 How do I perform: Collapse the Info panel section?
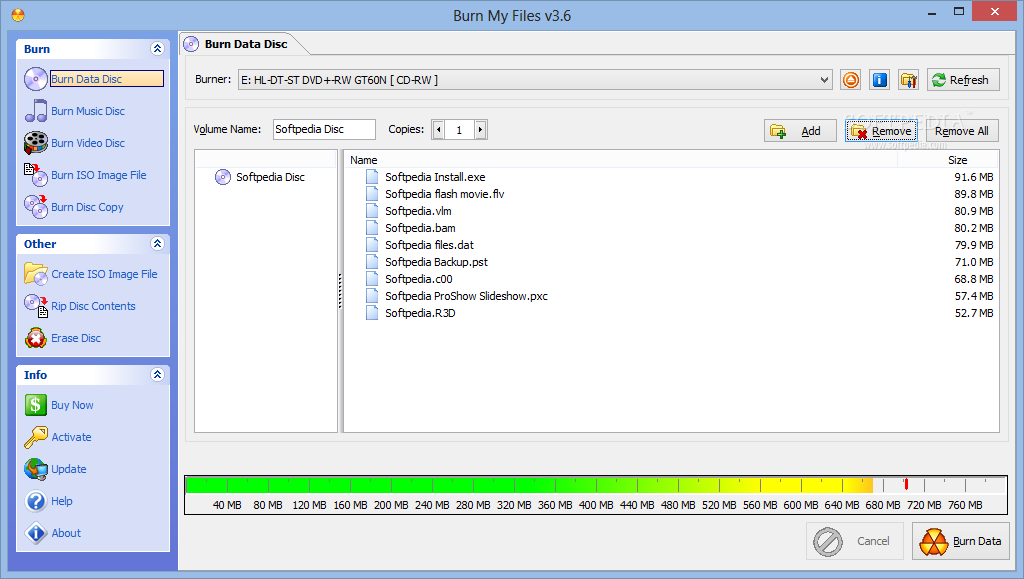pyautogui.click(x=157, y=374)
